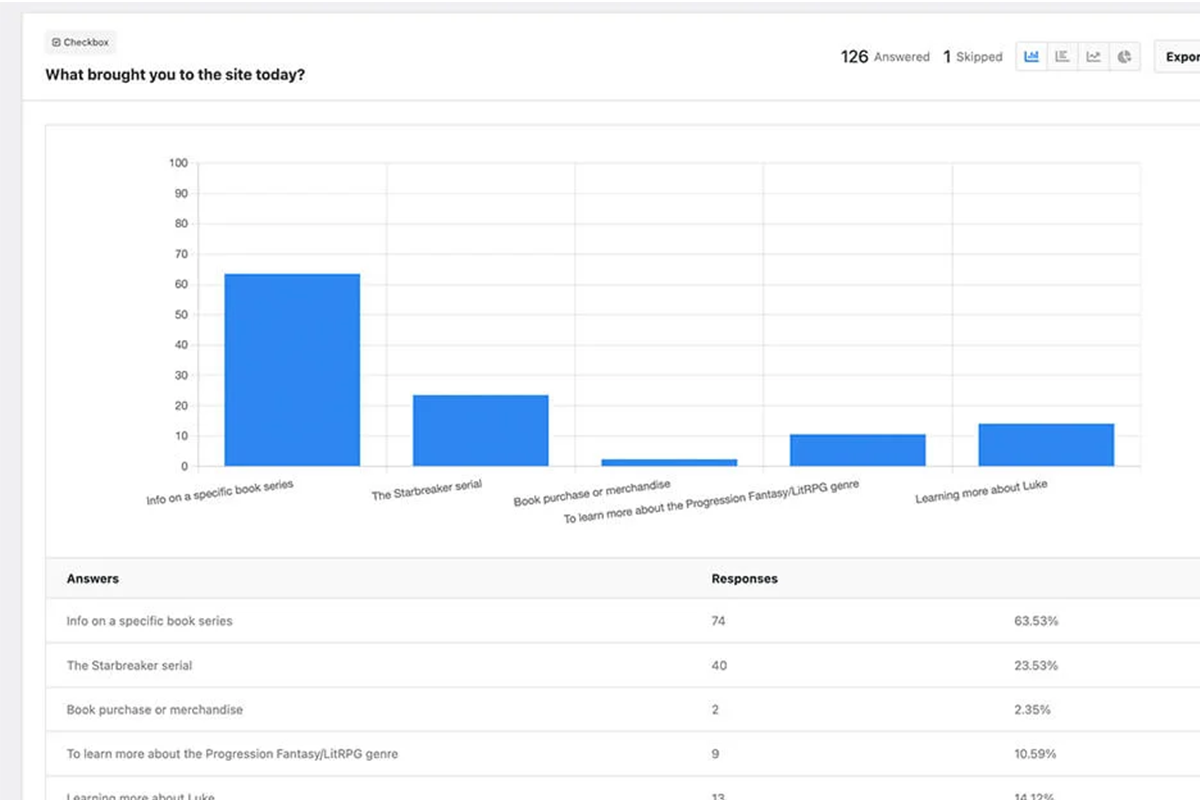Click the 1 Skipped count

pos(972,57)
